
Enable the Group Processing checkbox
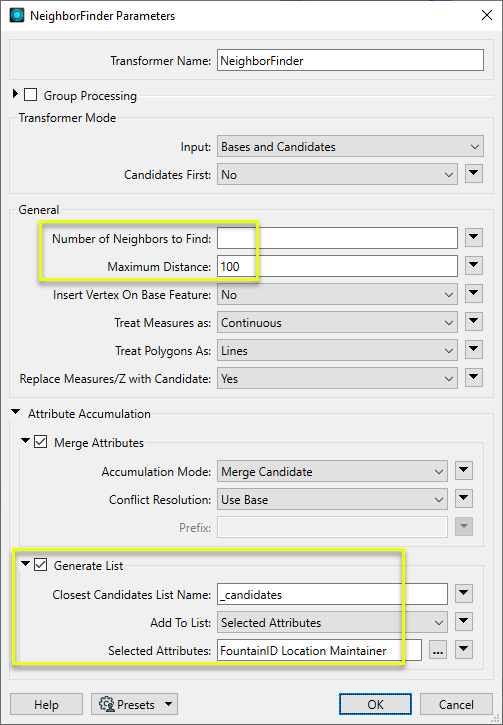click(x=31, y=95)
